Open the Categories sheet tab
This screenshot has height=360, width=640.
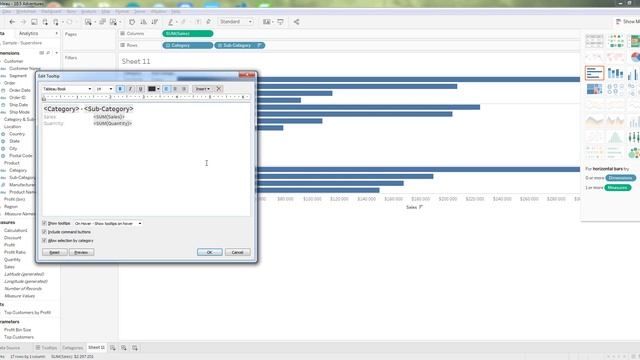pyautogui.click(x=72, y=348)
